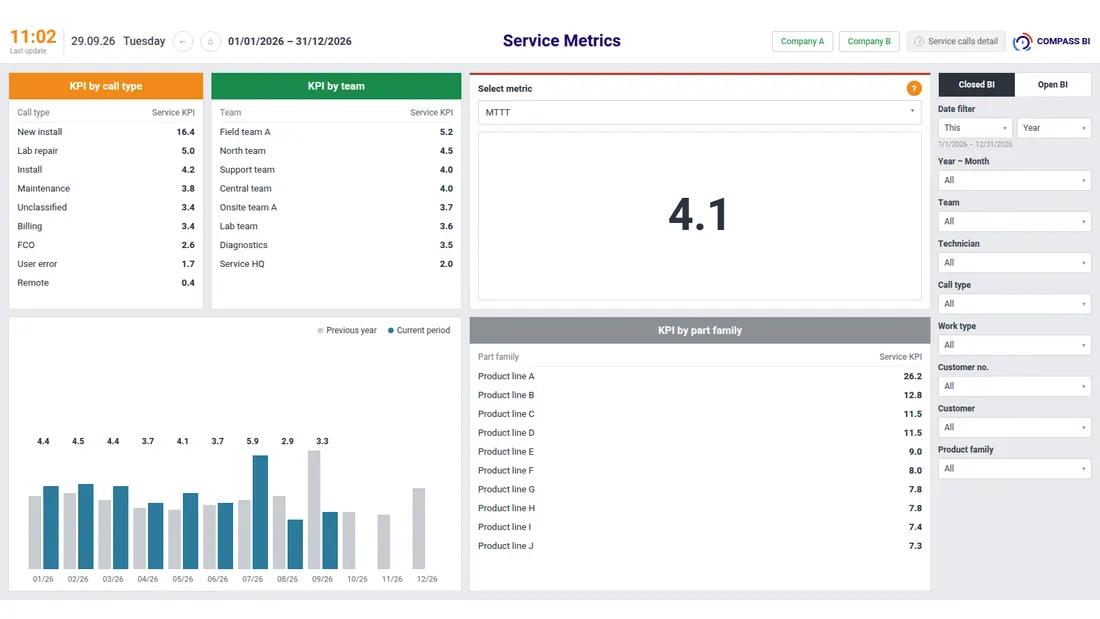Toggle the Current period legend marker

(391, 331)
